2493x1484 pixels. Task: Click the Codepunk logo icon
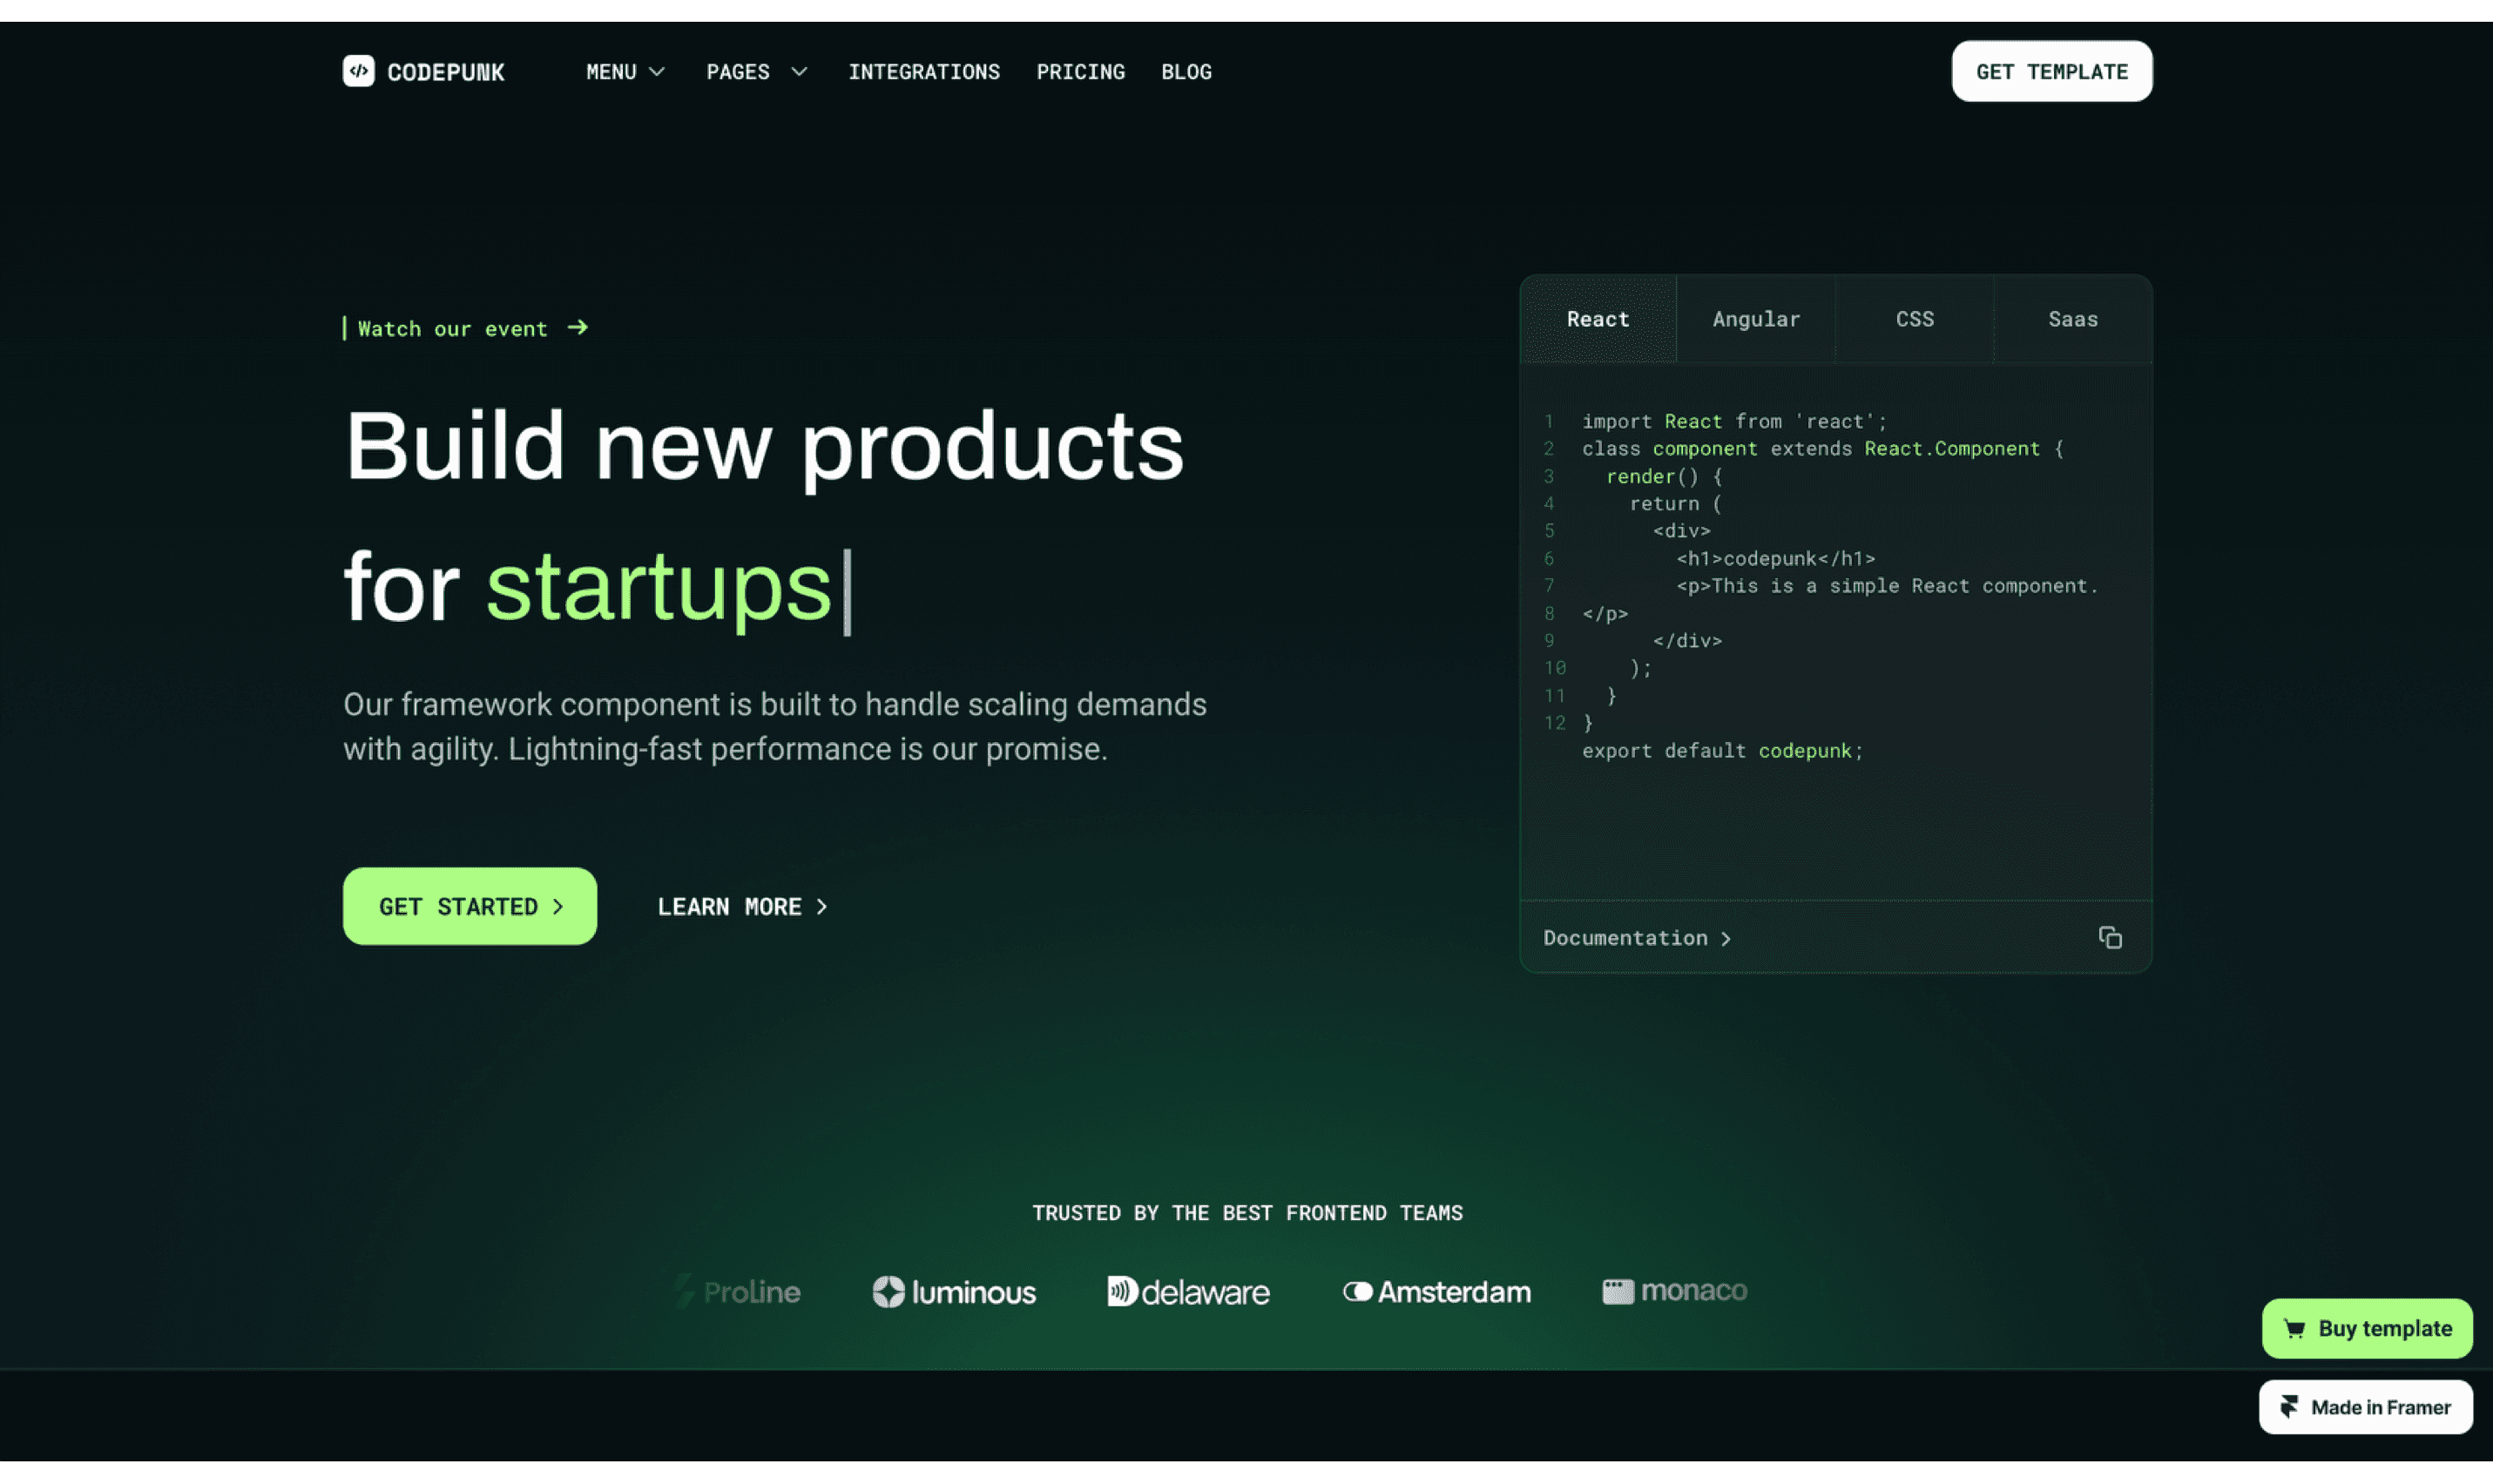pos(358,71)
